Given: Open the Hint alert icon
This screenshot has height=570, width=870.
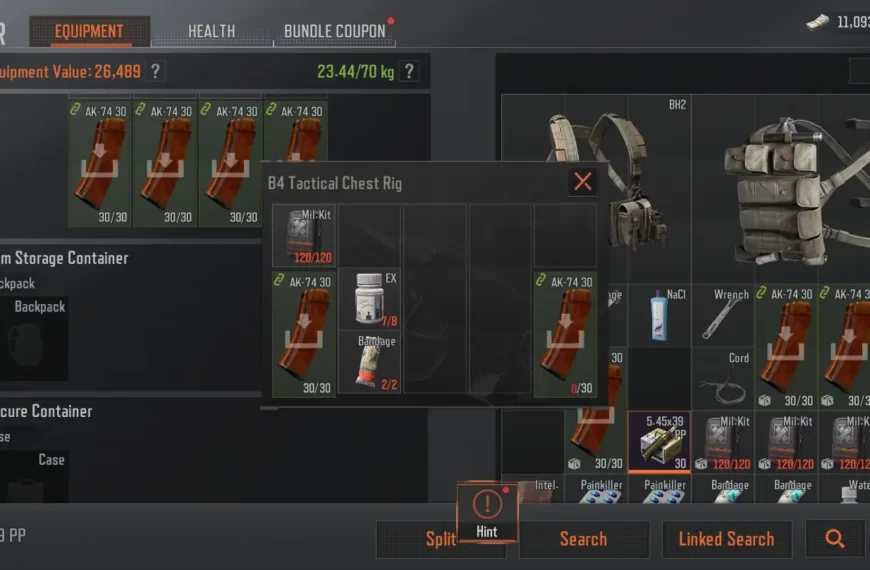Looking at the screenshot, I should point(487,512).
